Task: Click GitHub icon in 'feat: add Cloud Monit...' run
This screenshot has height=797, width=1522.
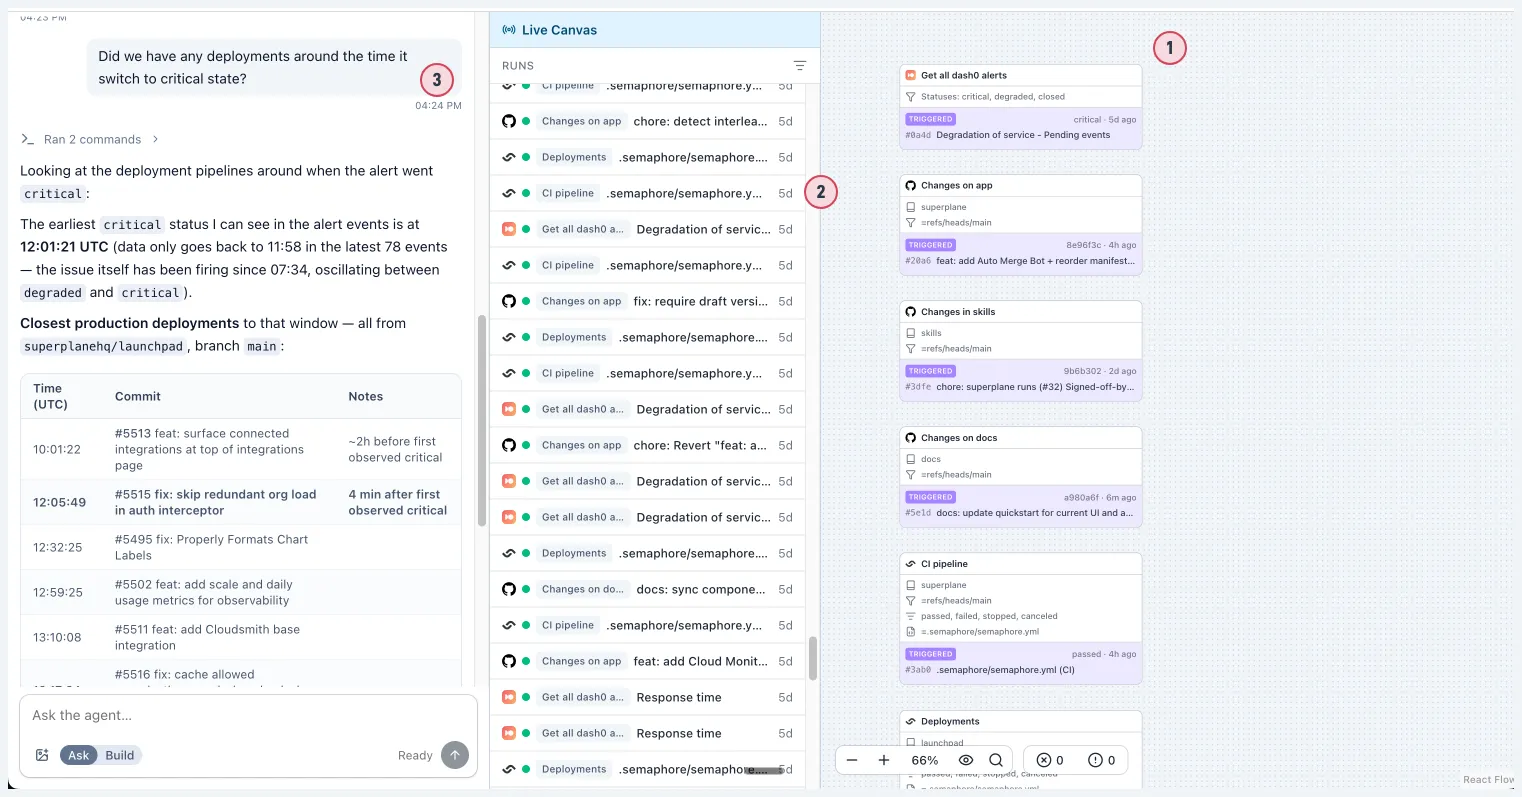Action: 509,661
